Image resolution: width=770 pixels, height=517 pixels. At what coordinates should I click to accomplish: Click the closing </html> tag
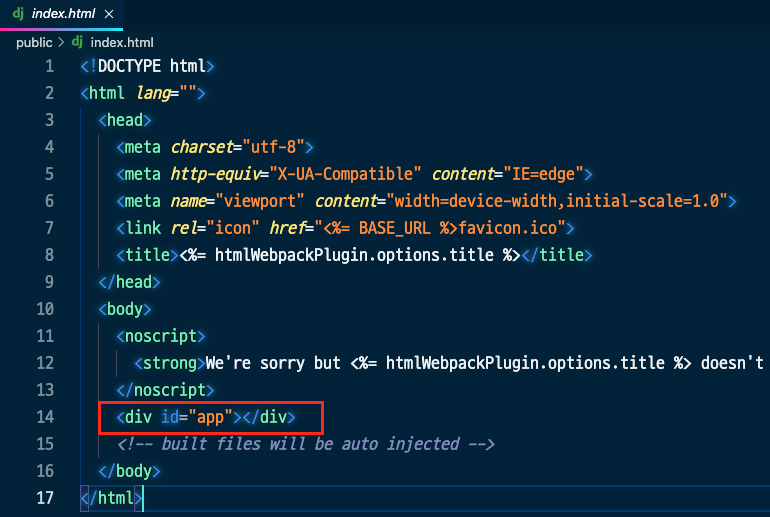click(x=111, y=498)
